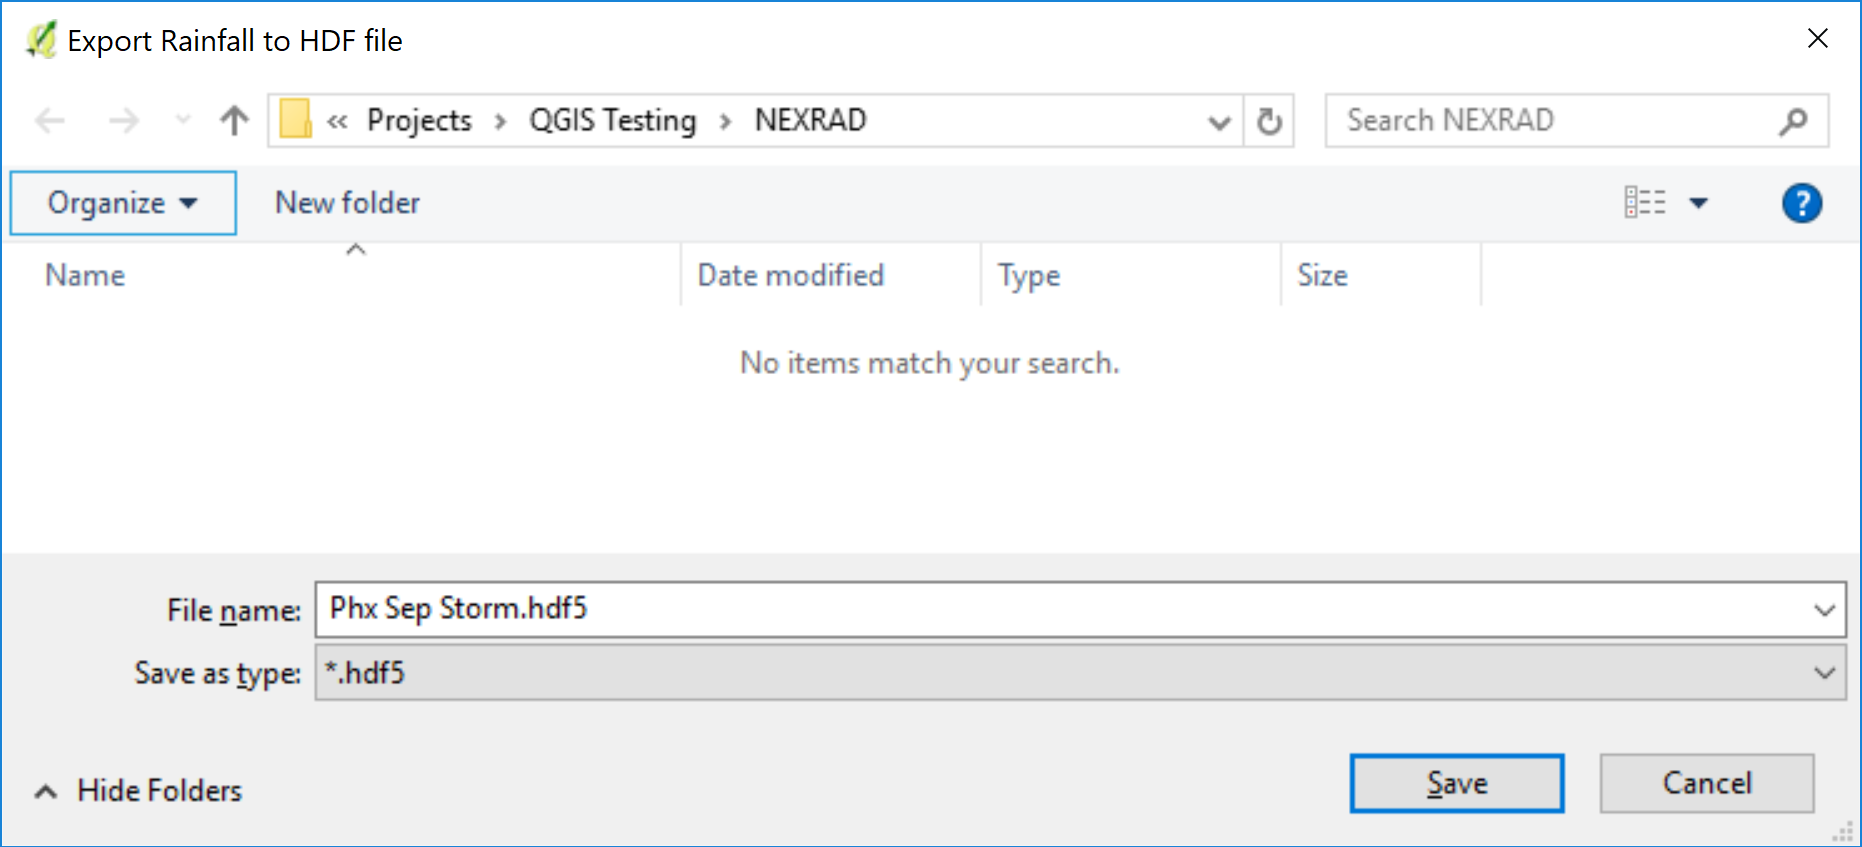Click the folder icon in address bar
Image resolution: width=1862 pixels, height=847 pixels.
pyautogui.click(x=295, y=121)
